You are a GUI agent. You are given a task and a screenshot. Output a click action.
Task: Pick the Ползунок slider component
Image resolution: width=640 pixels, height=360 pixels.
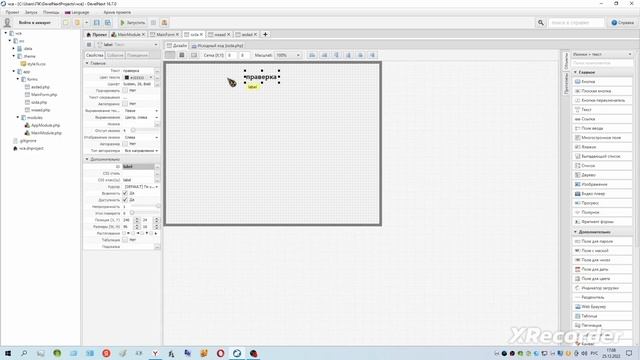[x=602, y=212]
